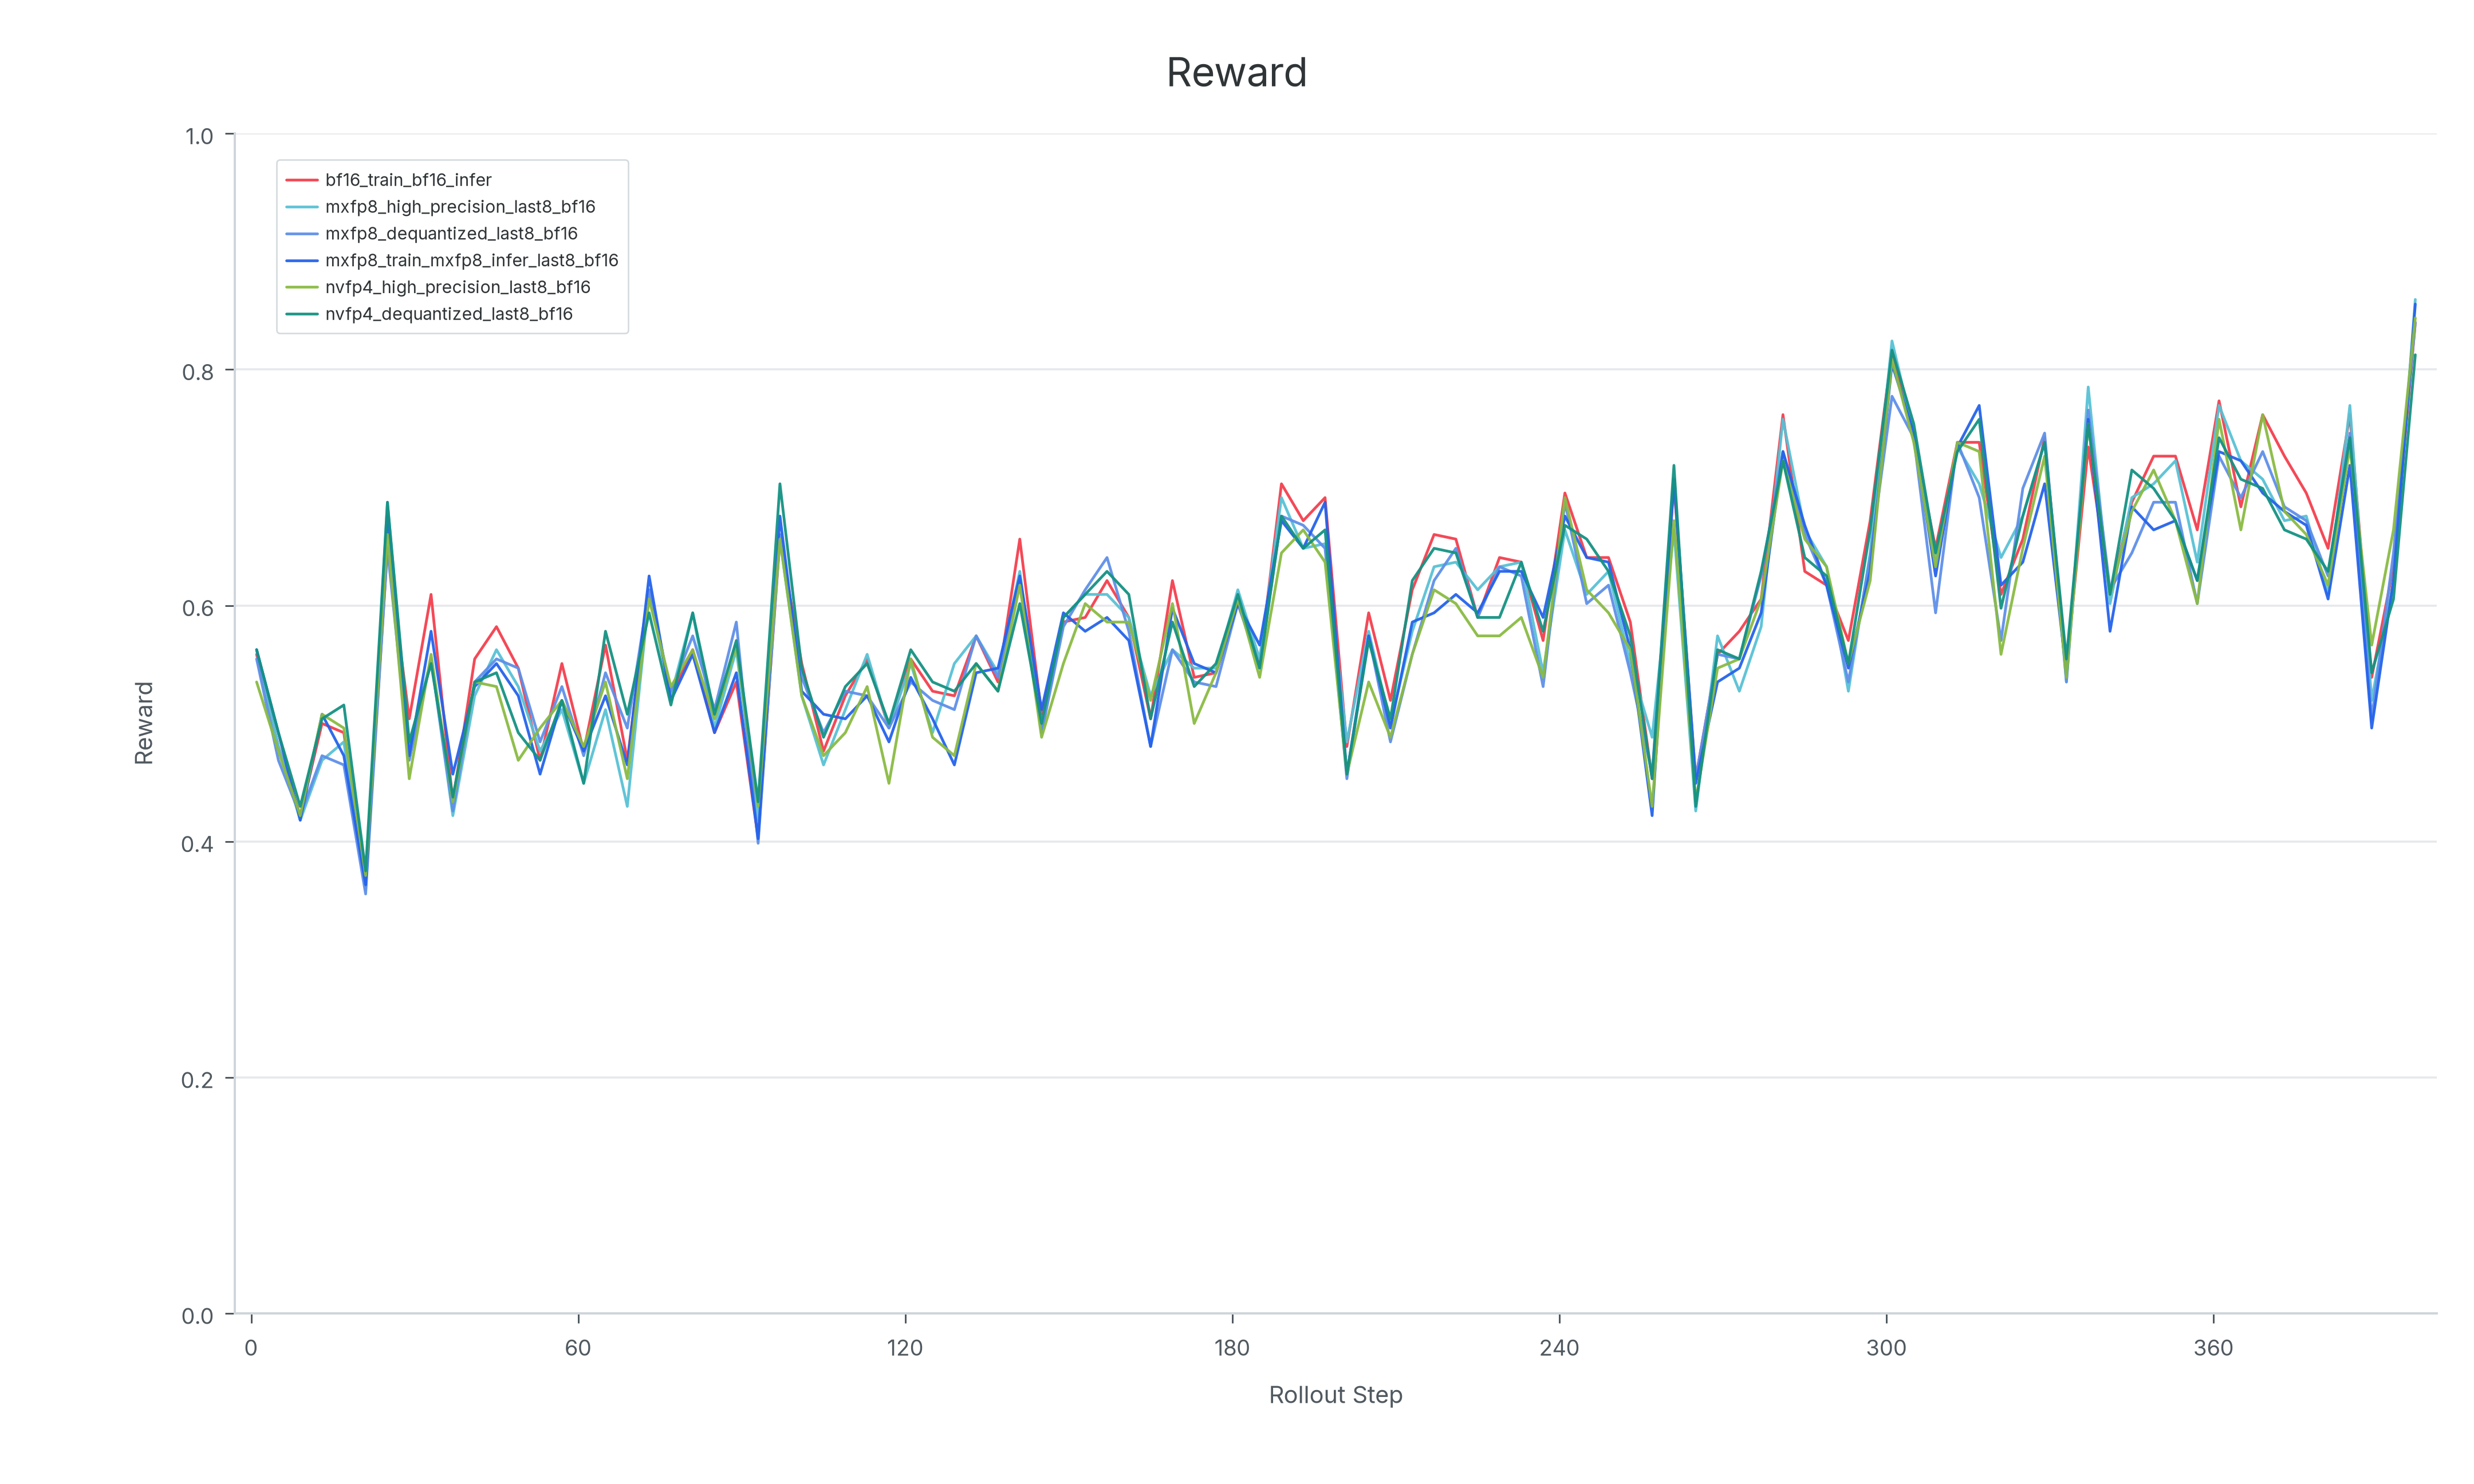Click the 300 x-axis tick label
The image size is (2474, 1484).
(1886, 1348)
